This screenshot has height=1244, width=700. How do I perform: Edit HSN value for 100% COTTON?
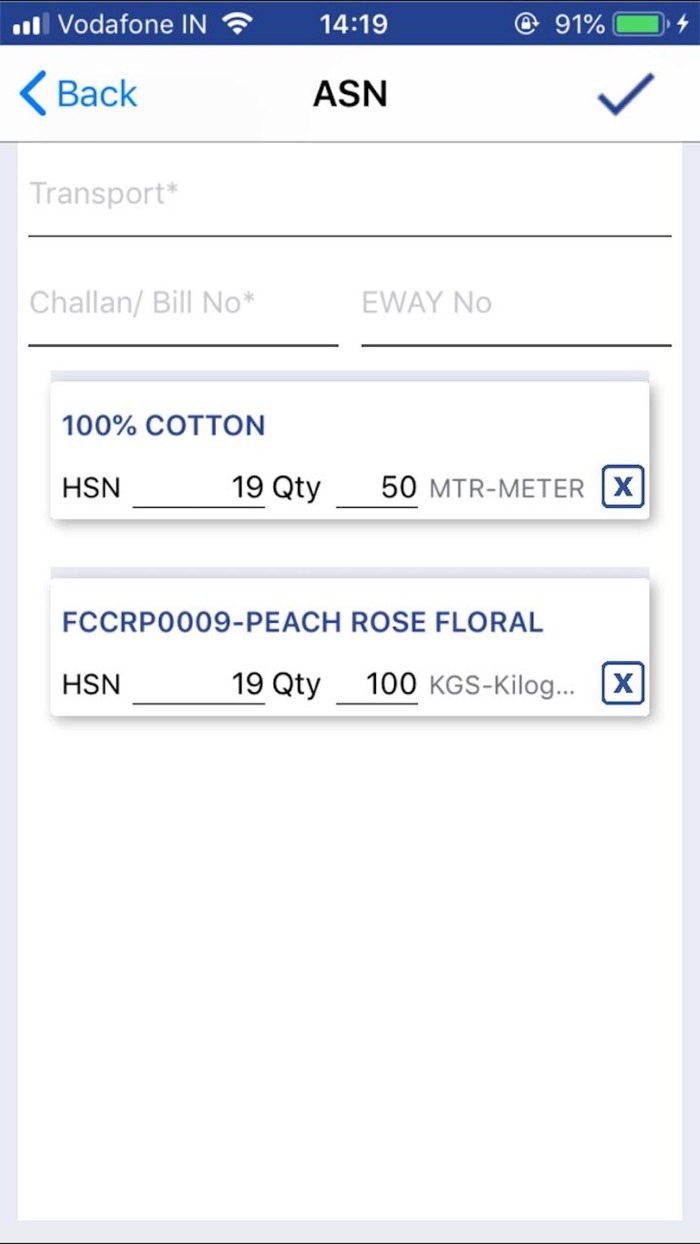(x=199, y=488)
